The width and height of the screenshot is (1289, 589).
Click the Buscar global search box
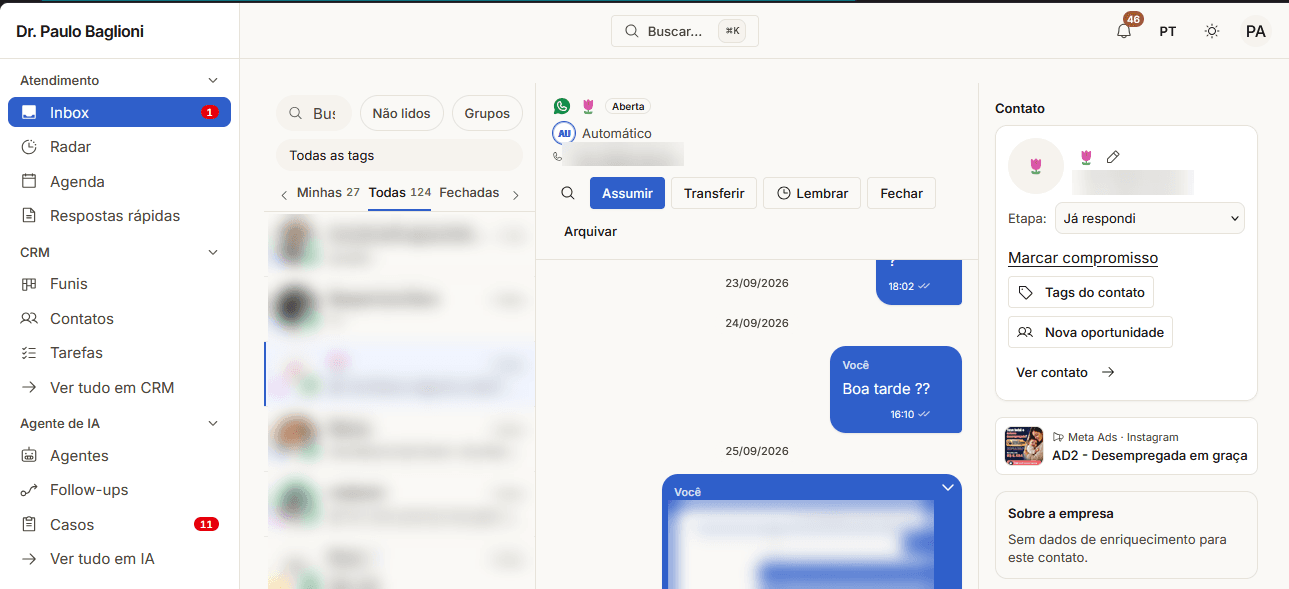coord(685,31)
